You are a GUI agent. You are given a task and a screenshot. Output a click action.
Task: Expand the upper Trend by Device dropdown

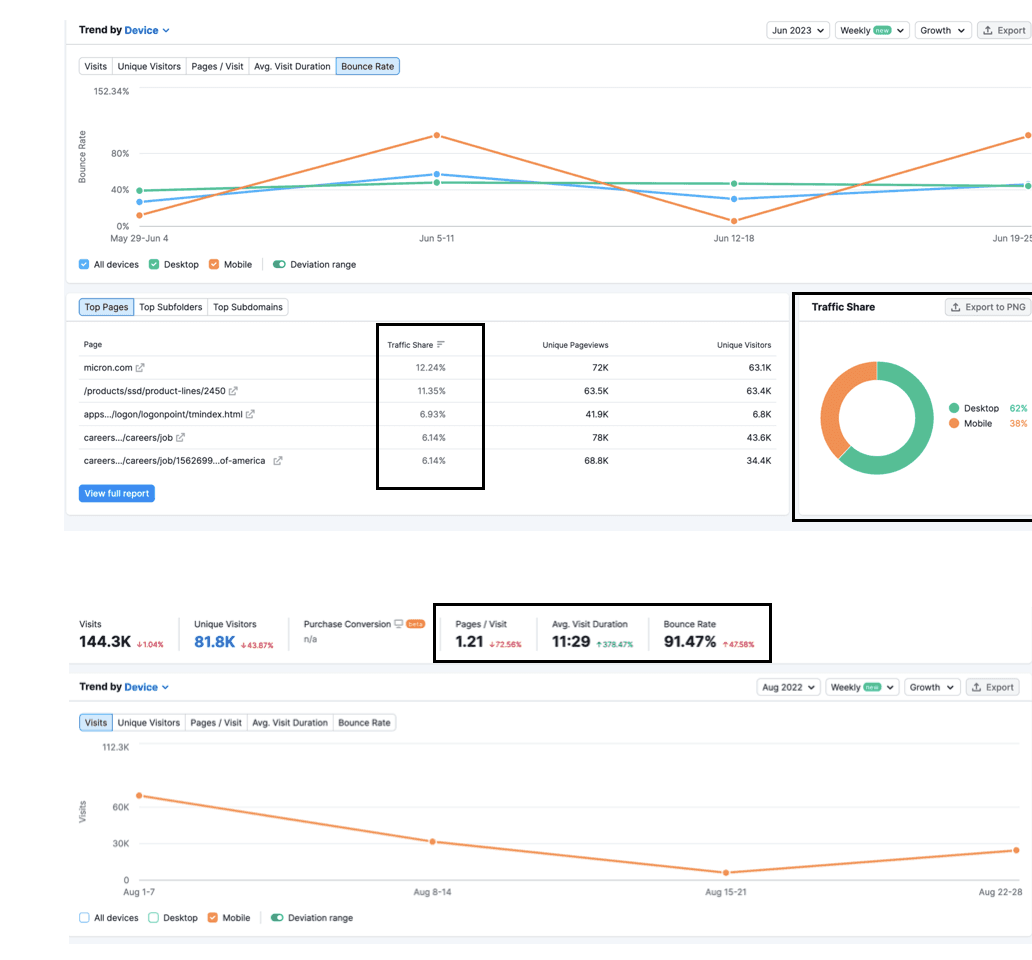(x=147, y=30)
